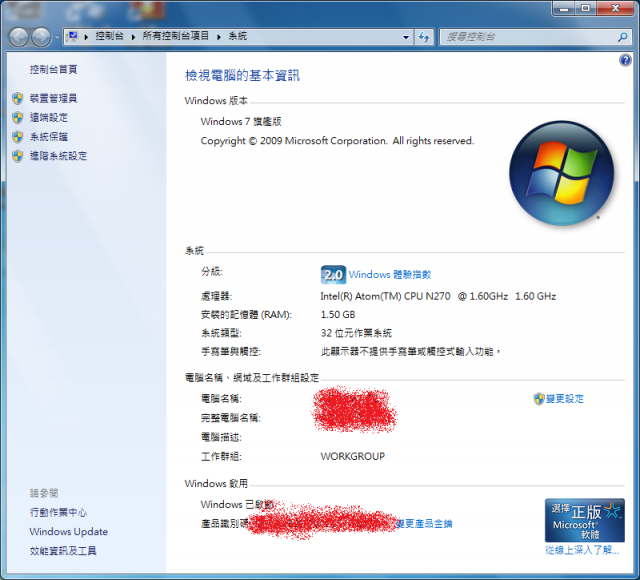Go to 控制台首頁 link
The height and width of the screenshot is (580, 640).
(53, 69)
